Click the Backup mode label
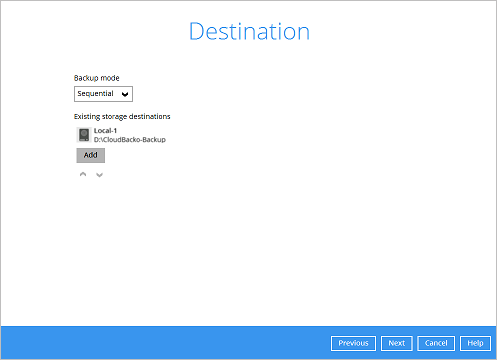497x360 pixels. (97, 78)
